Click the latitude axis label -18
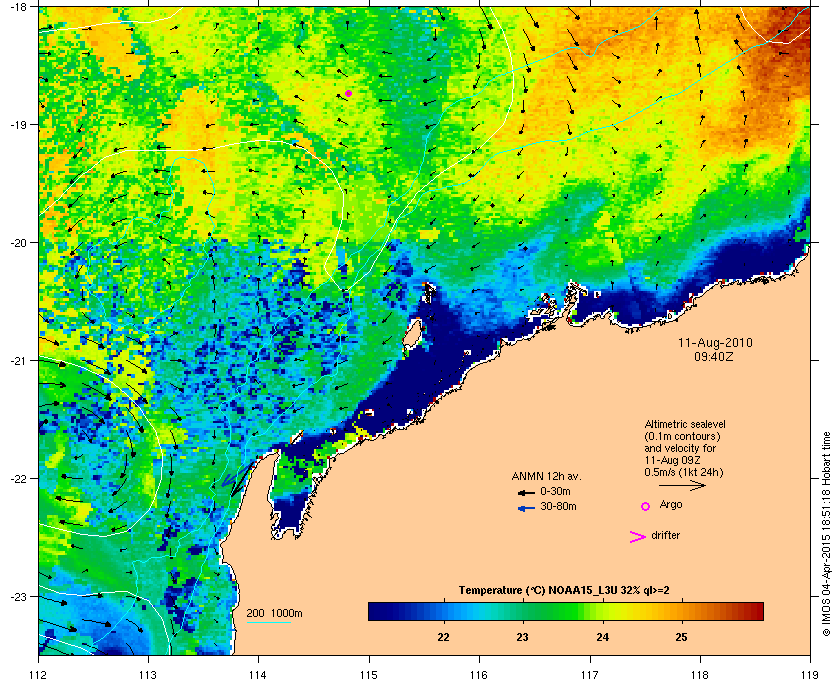840x680 pixels. coord(17,6)
